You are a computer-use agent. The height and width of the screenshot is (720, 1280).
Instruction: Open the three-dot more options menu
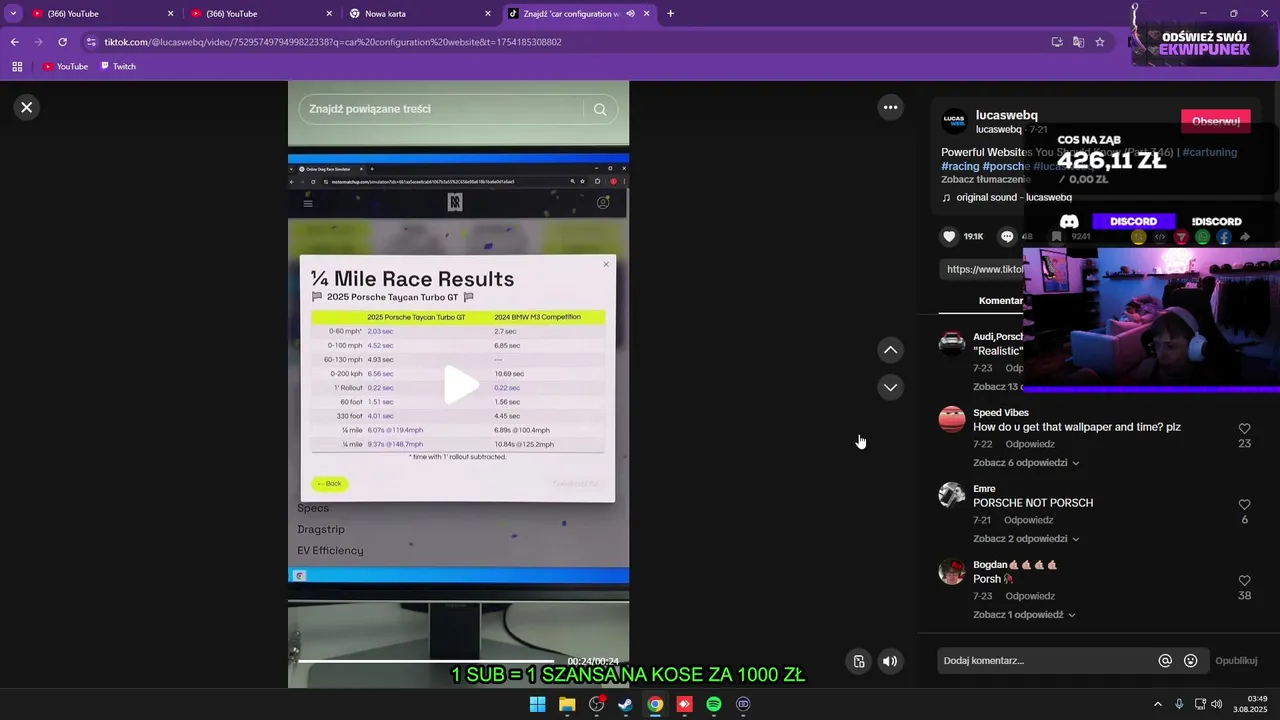(x=890, y=107)
